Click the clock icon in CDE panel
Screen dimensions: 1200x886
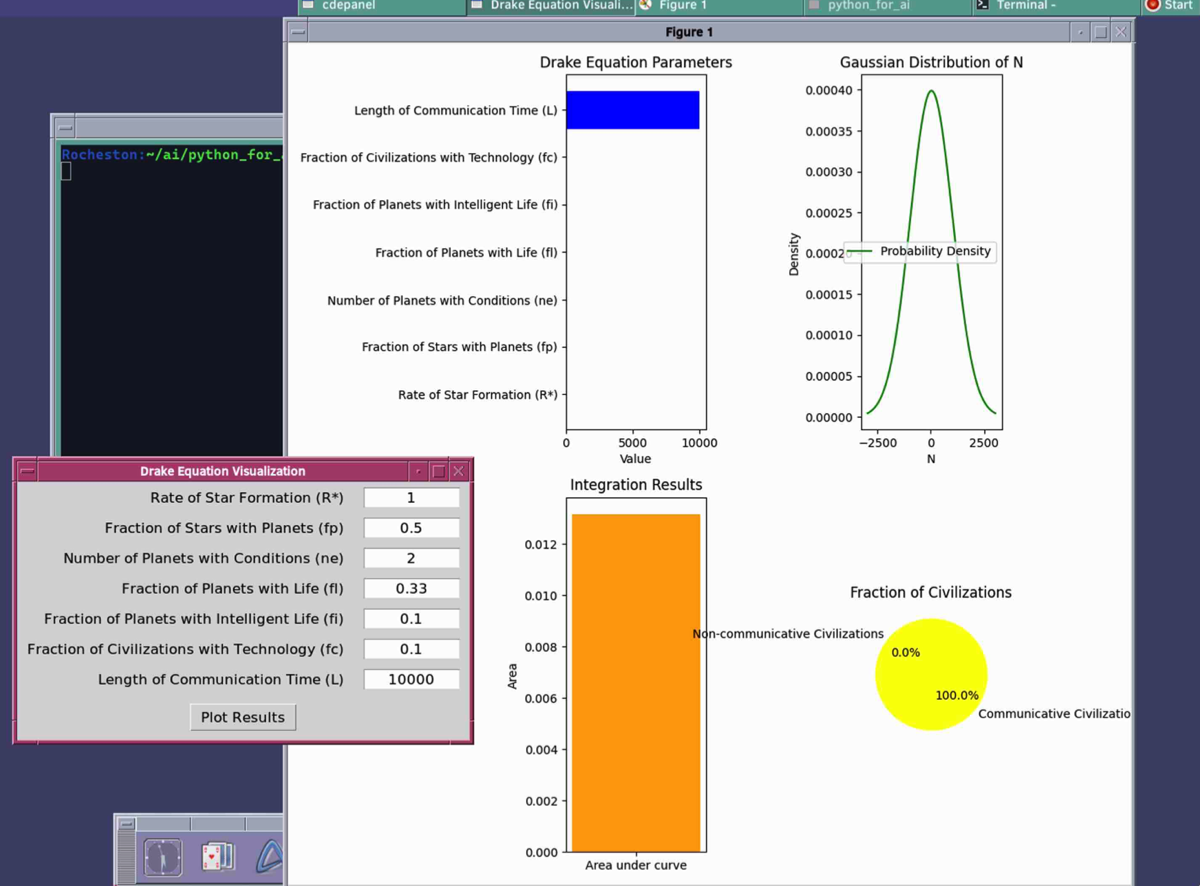(x=162, y=858)
